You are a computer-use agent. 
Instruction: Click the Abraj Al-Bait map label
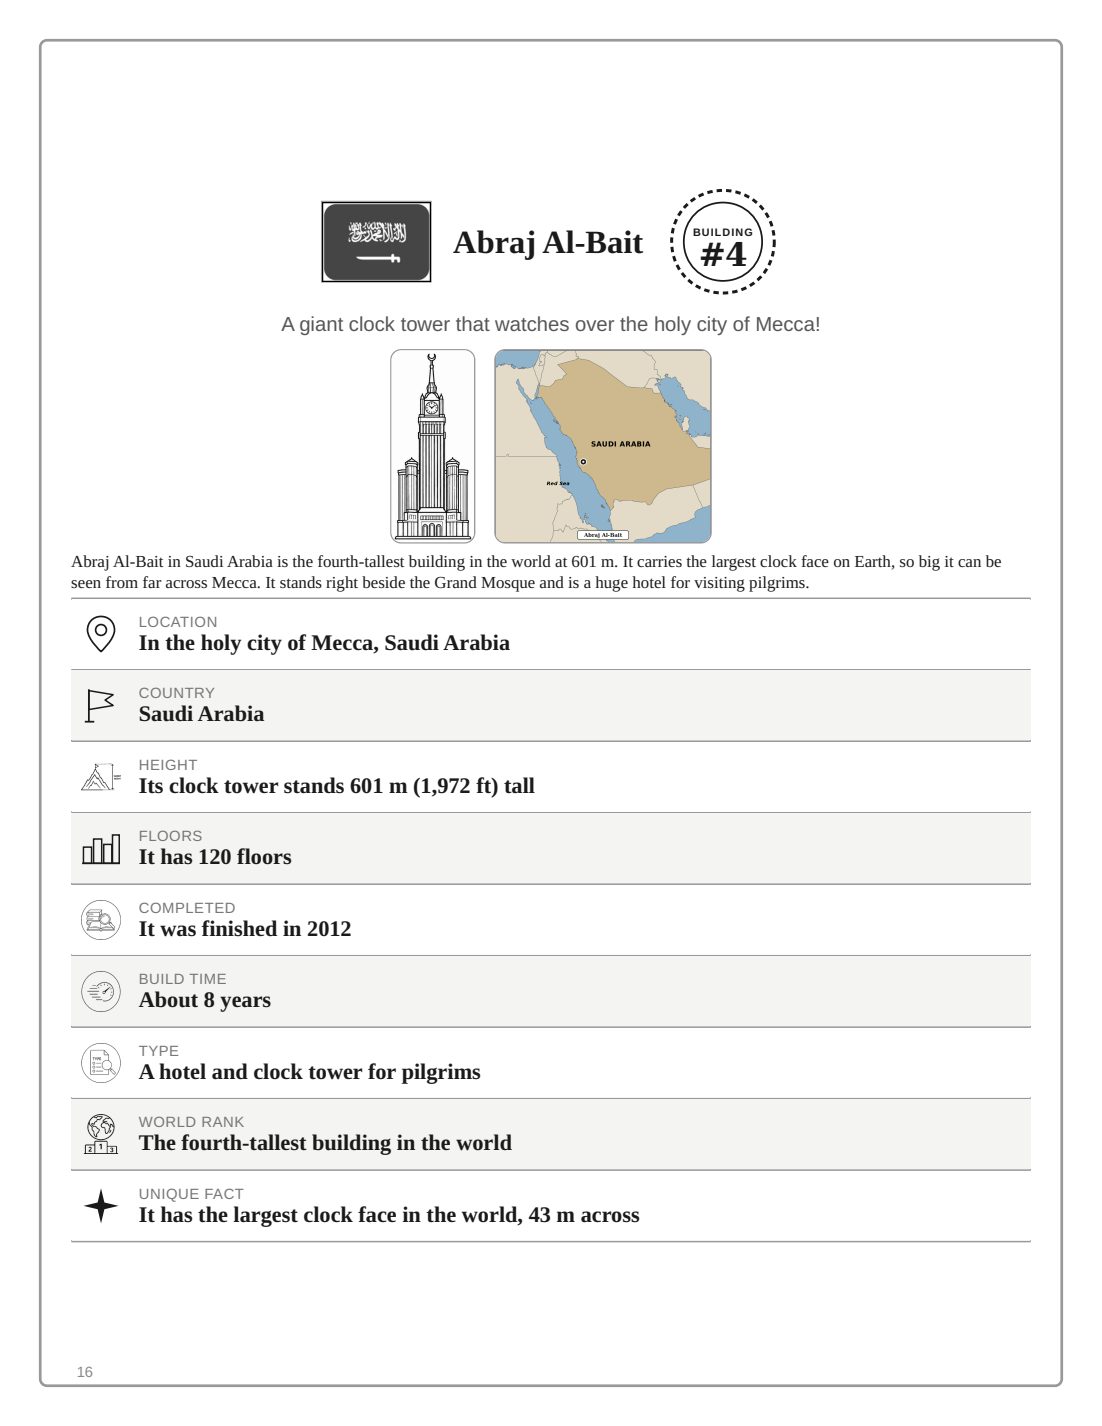tap(603, 535)
